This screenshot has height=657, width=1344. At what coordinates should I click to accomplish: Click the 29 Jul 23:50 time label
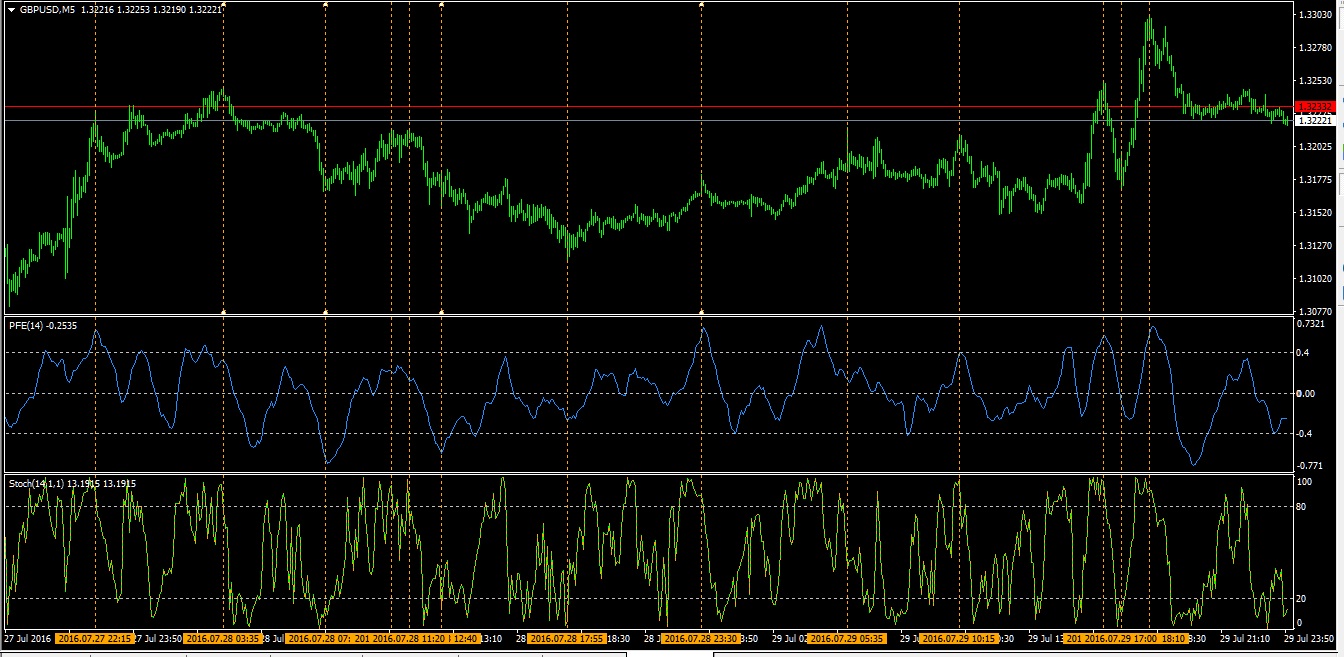(1309, 638)
